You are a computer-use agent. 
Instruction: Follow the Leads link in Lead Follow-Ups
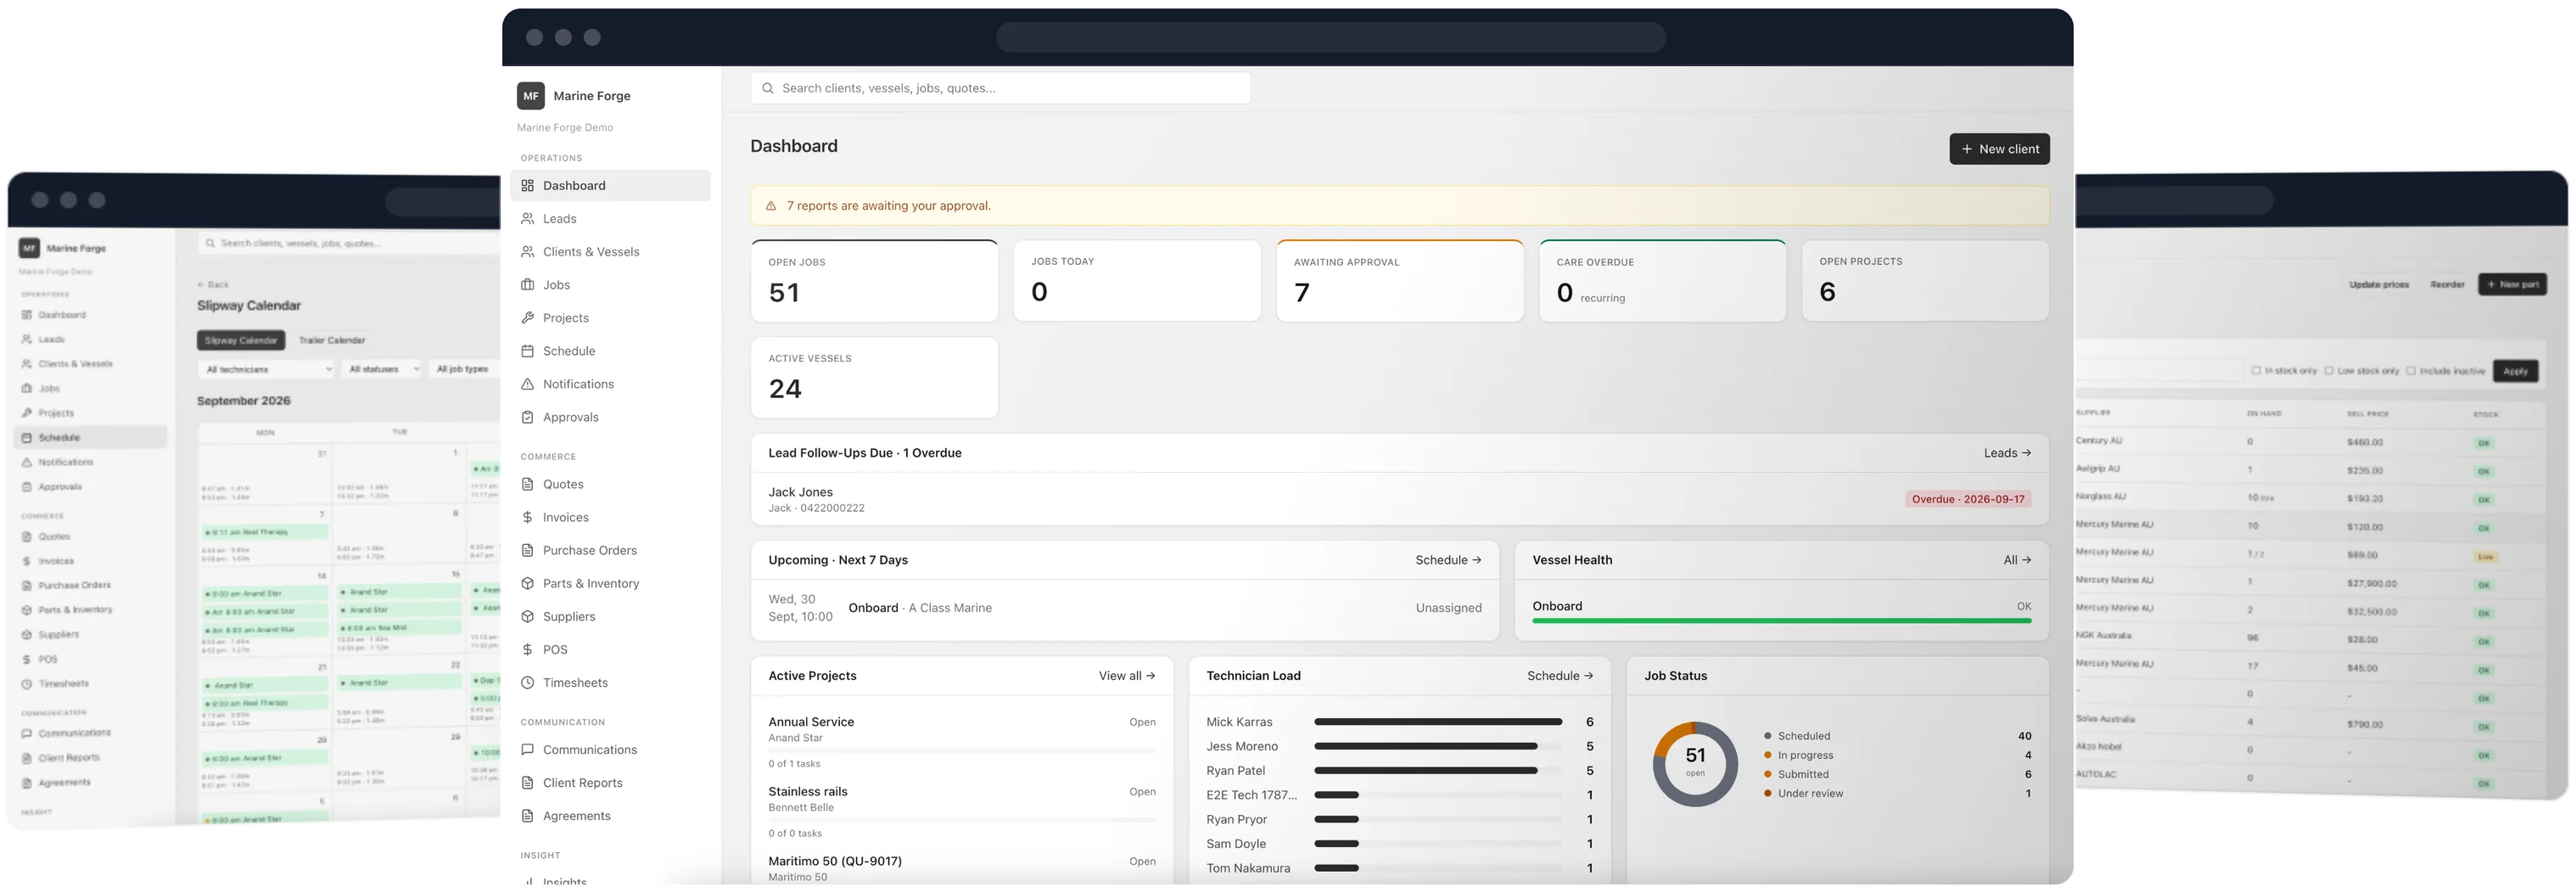pyautogui.click(x=2006, y=453)
